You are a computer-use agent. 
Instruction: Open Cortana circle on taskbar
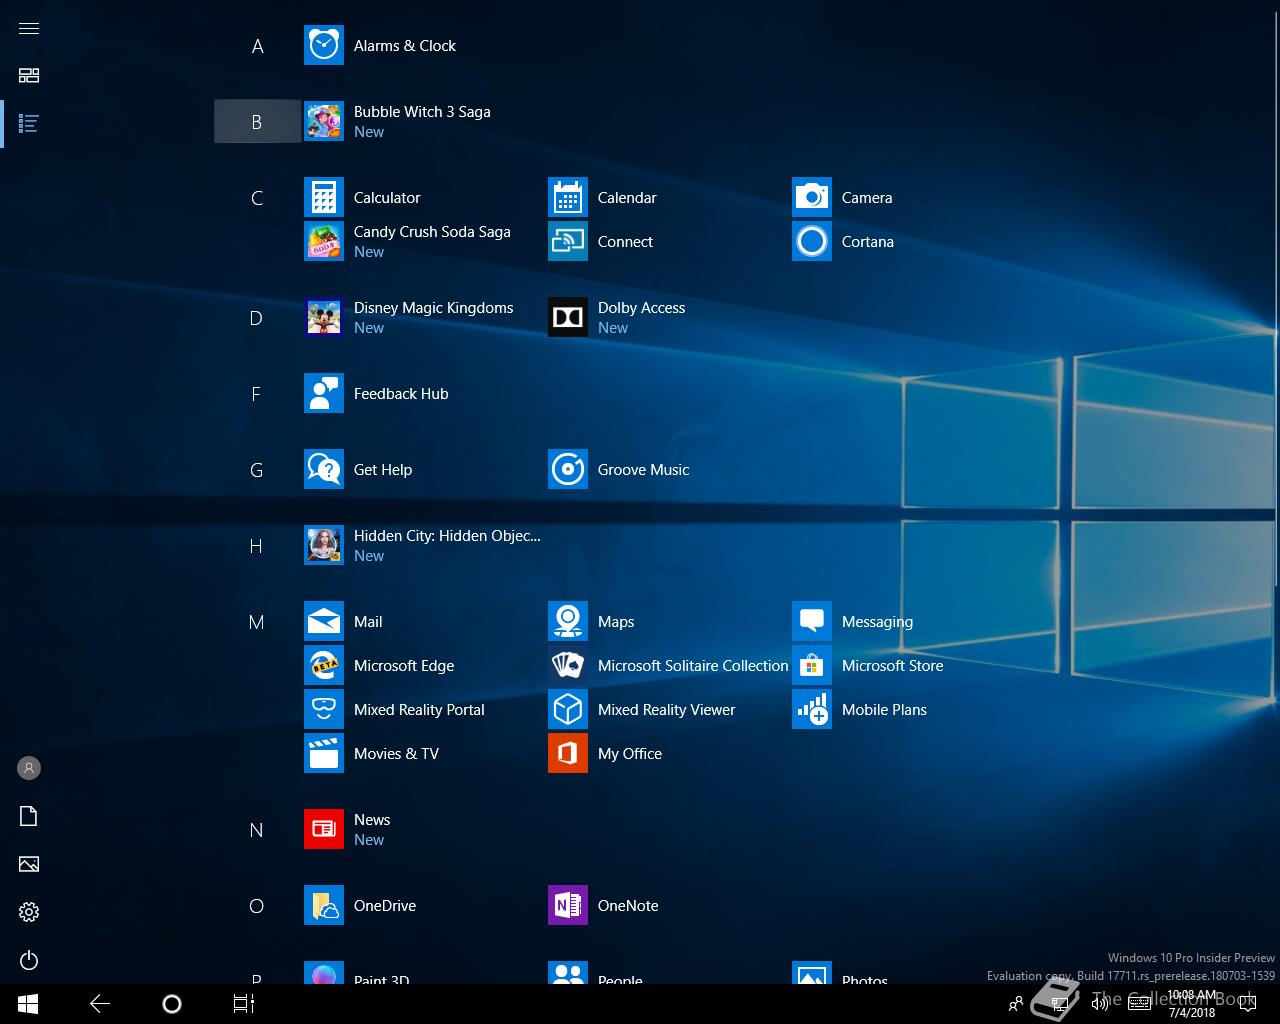[x=172, y=1004]
